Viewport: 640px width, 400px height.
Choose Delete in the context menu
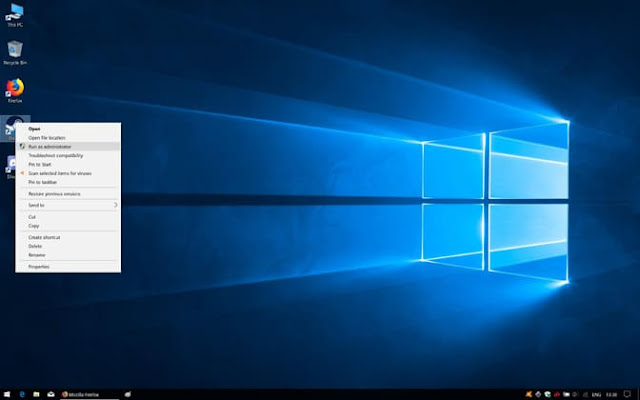tap(68, 246)
